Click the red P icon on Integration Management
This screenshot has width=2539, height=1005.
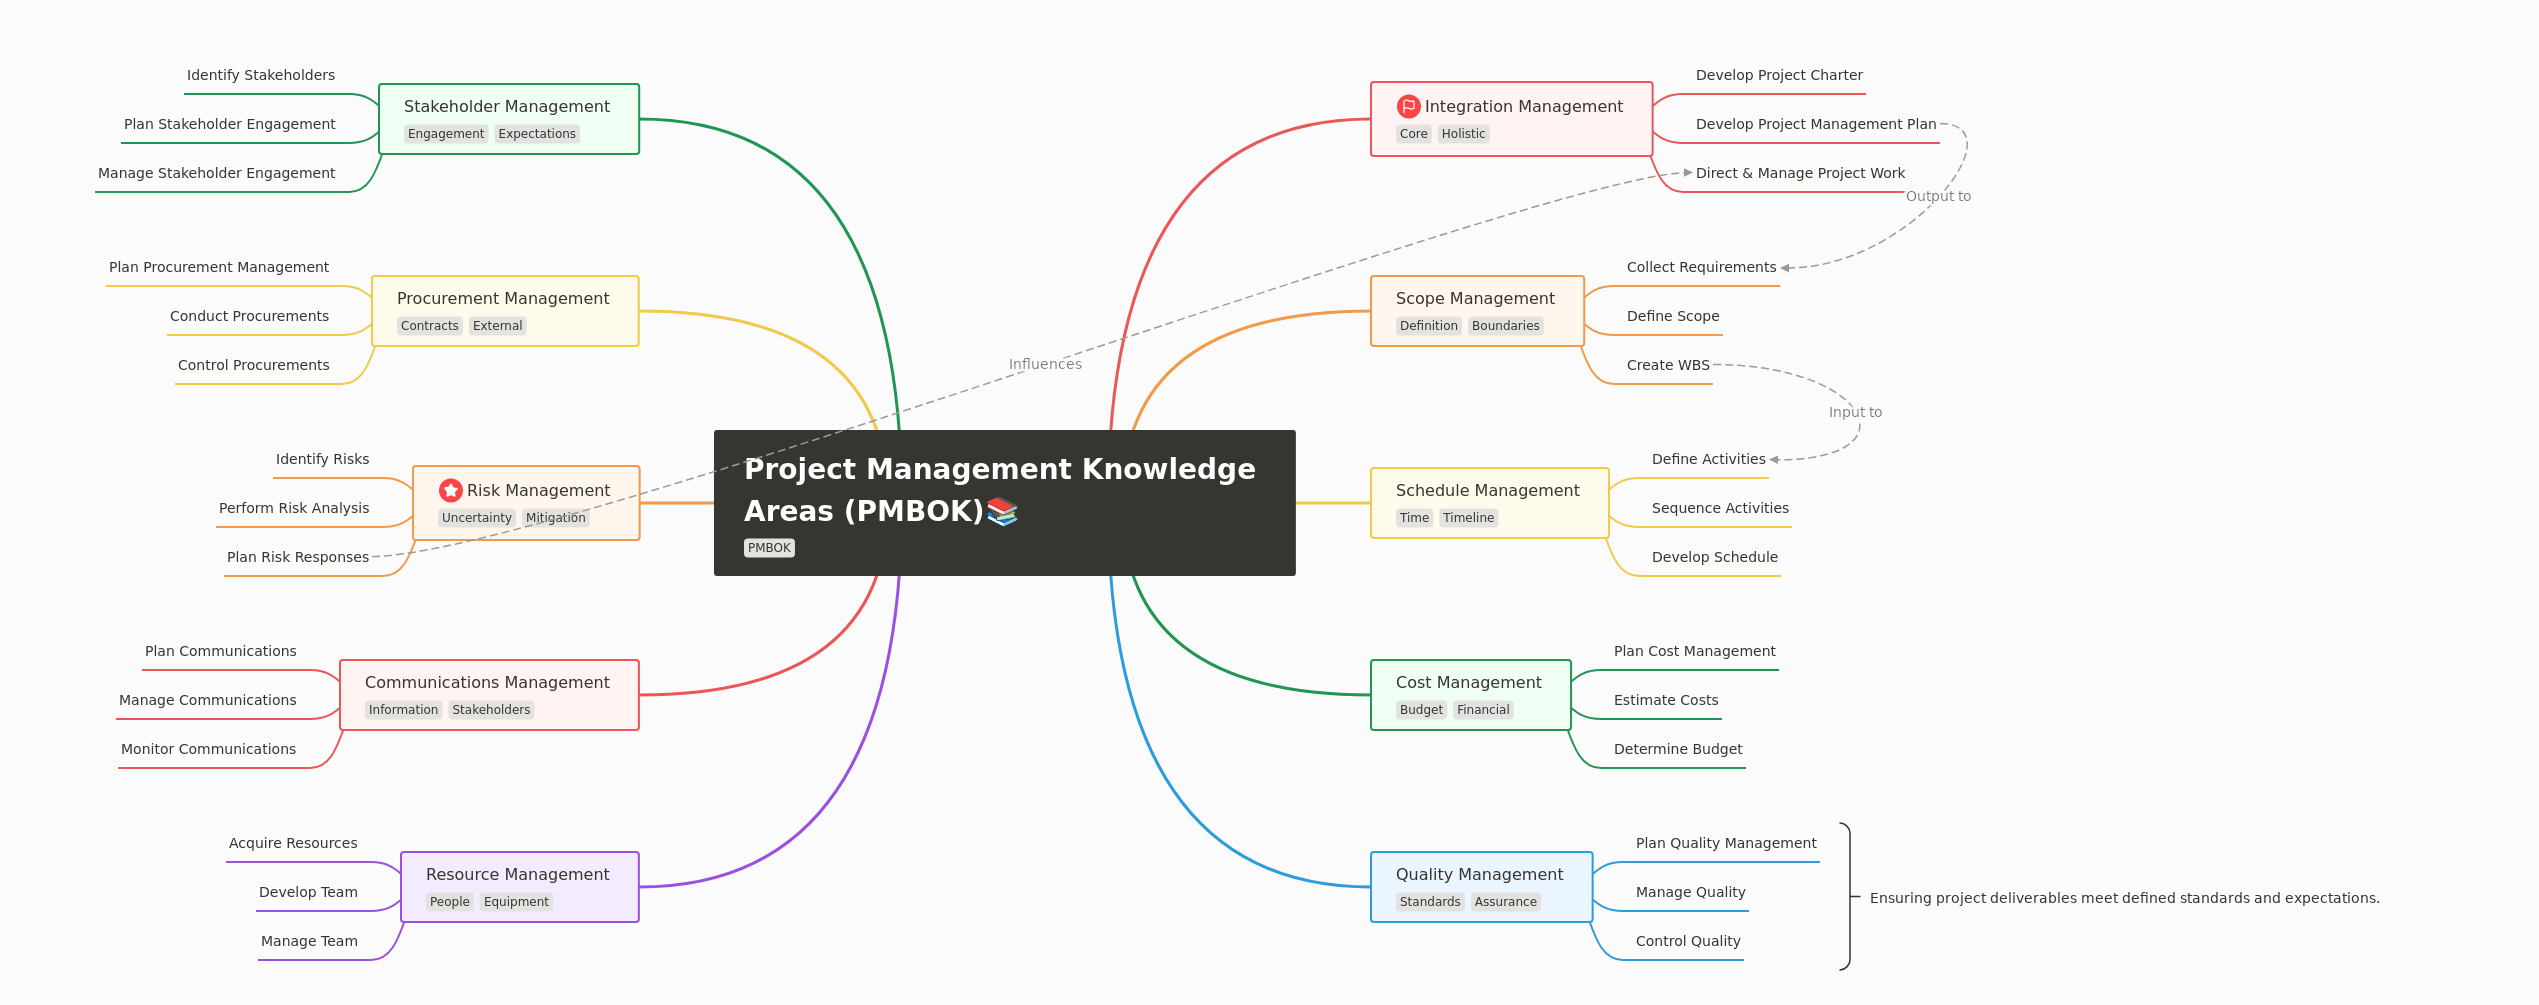click(x=1408, y=105)
